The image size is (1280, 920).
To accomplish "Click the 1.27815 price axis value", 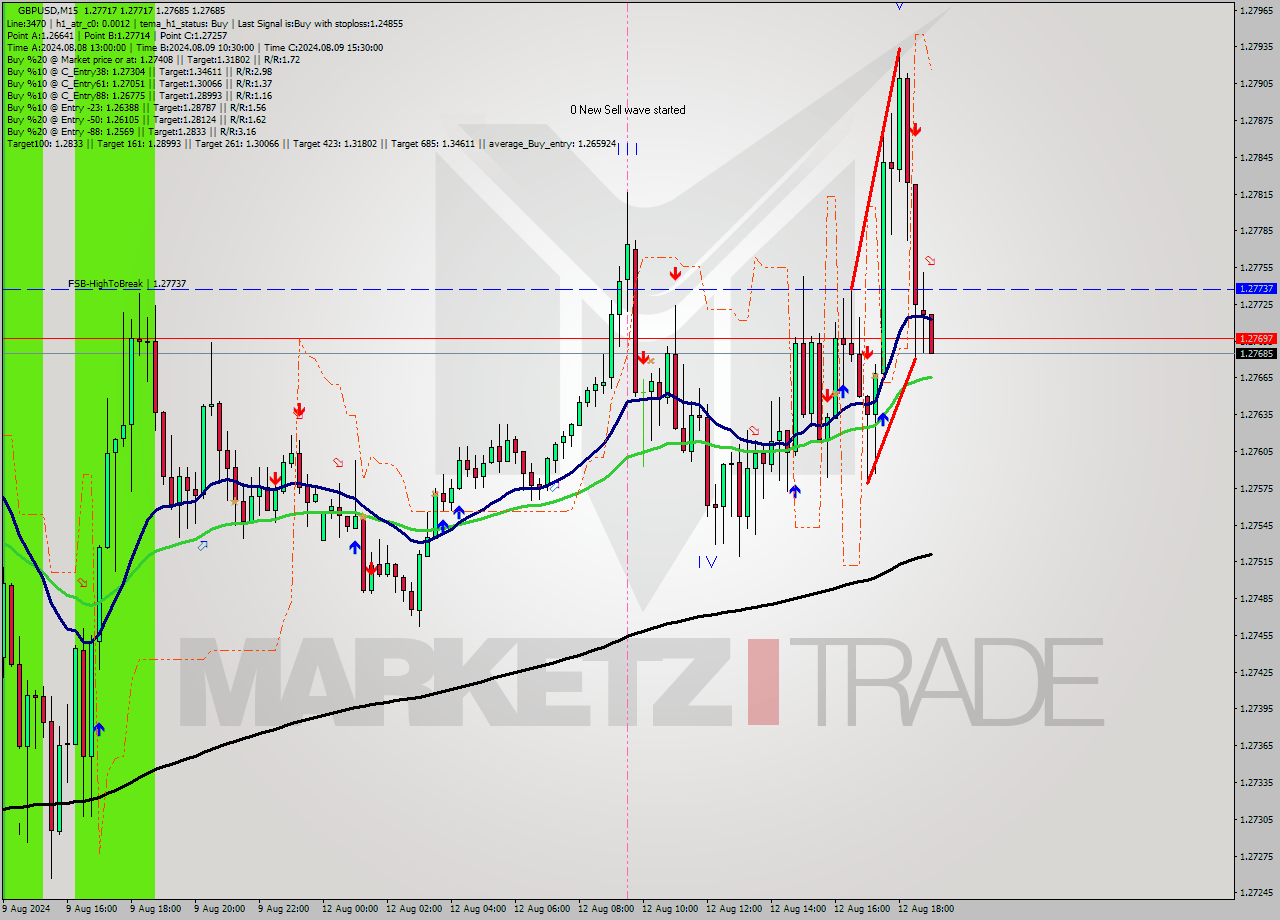I will (1256, 194).
